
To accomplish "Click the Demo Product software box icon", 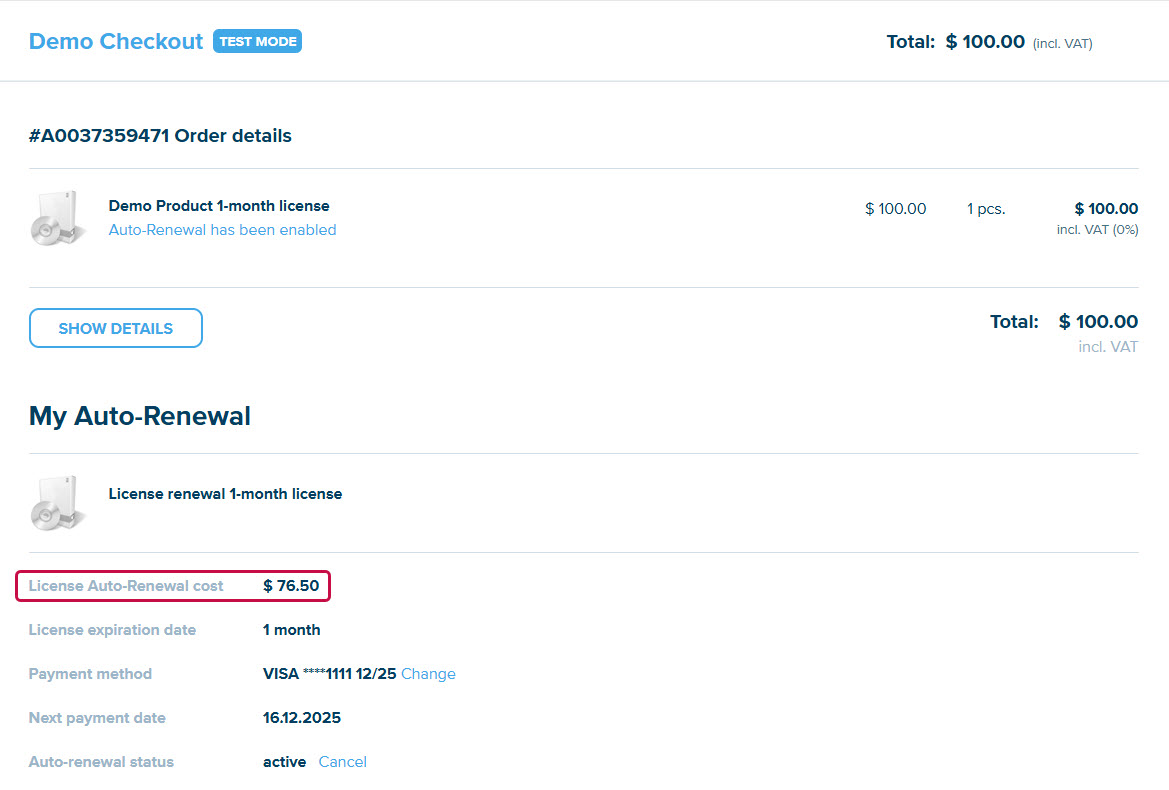I will point(59,218).
